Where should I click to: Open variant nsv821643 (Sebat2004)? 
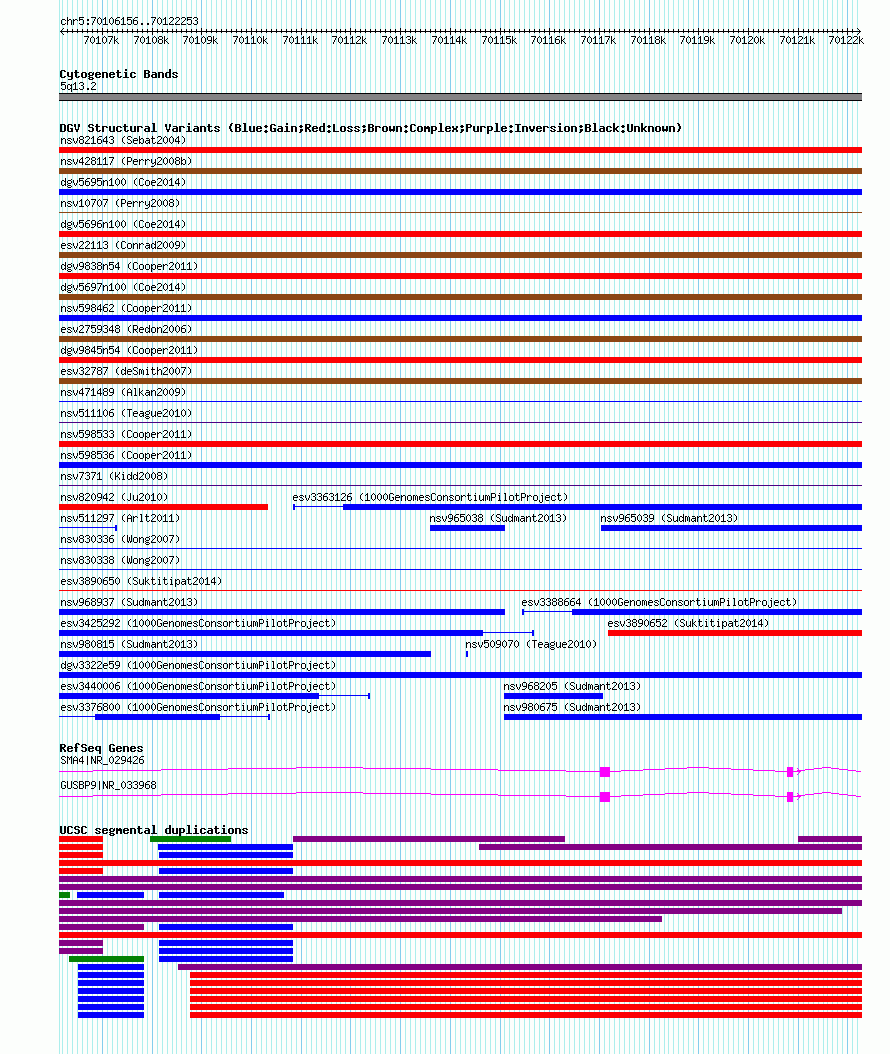(123, 140)
